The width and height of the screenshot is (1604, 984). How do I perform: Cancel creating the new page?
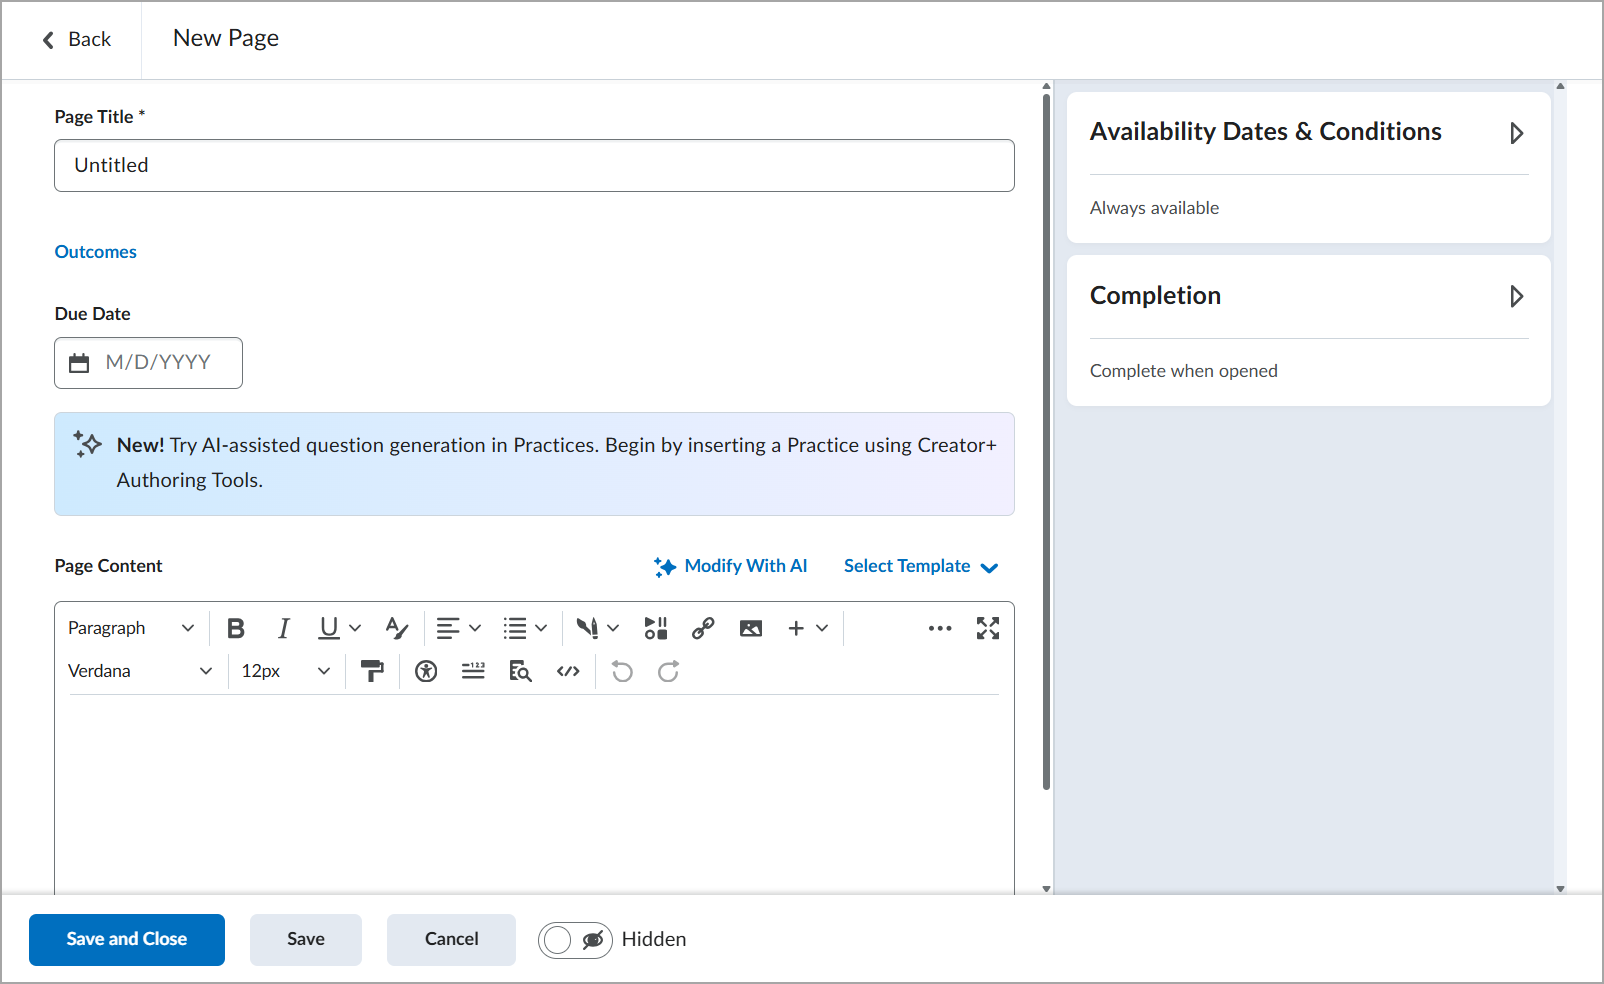pos(451,940)
